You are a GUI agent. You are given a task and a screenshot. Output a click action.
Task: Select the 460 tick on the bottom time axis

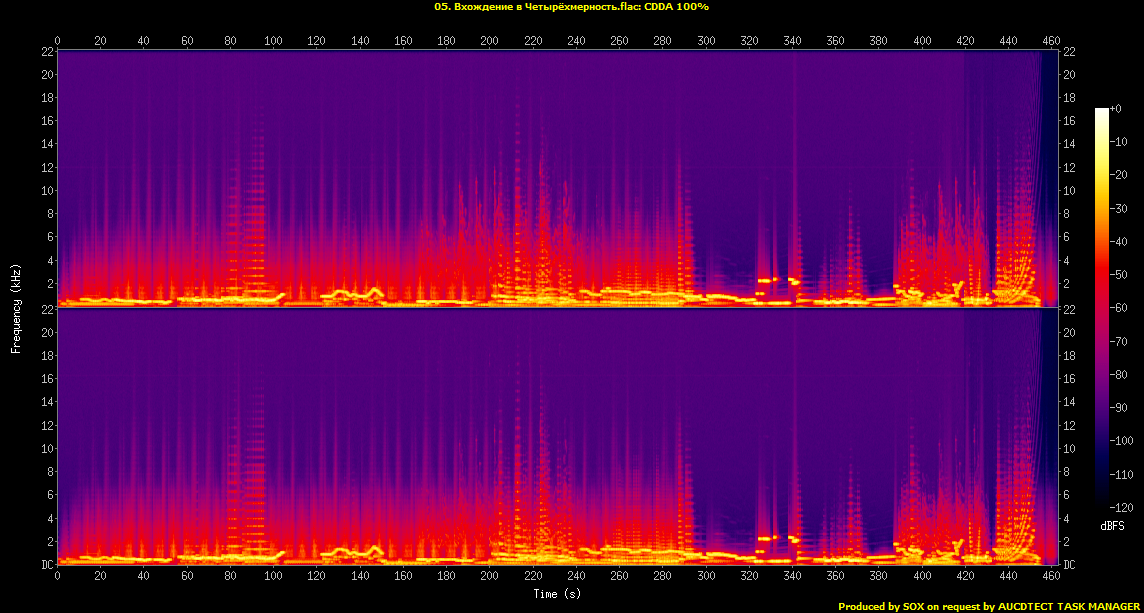(1051, 576)
